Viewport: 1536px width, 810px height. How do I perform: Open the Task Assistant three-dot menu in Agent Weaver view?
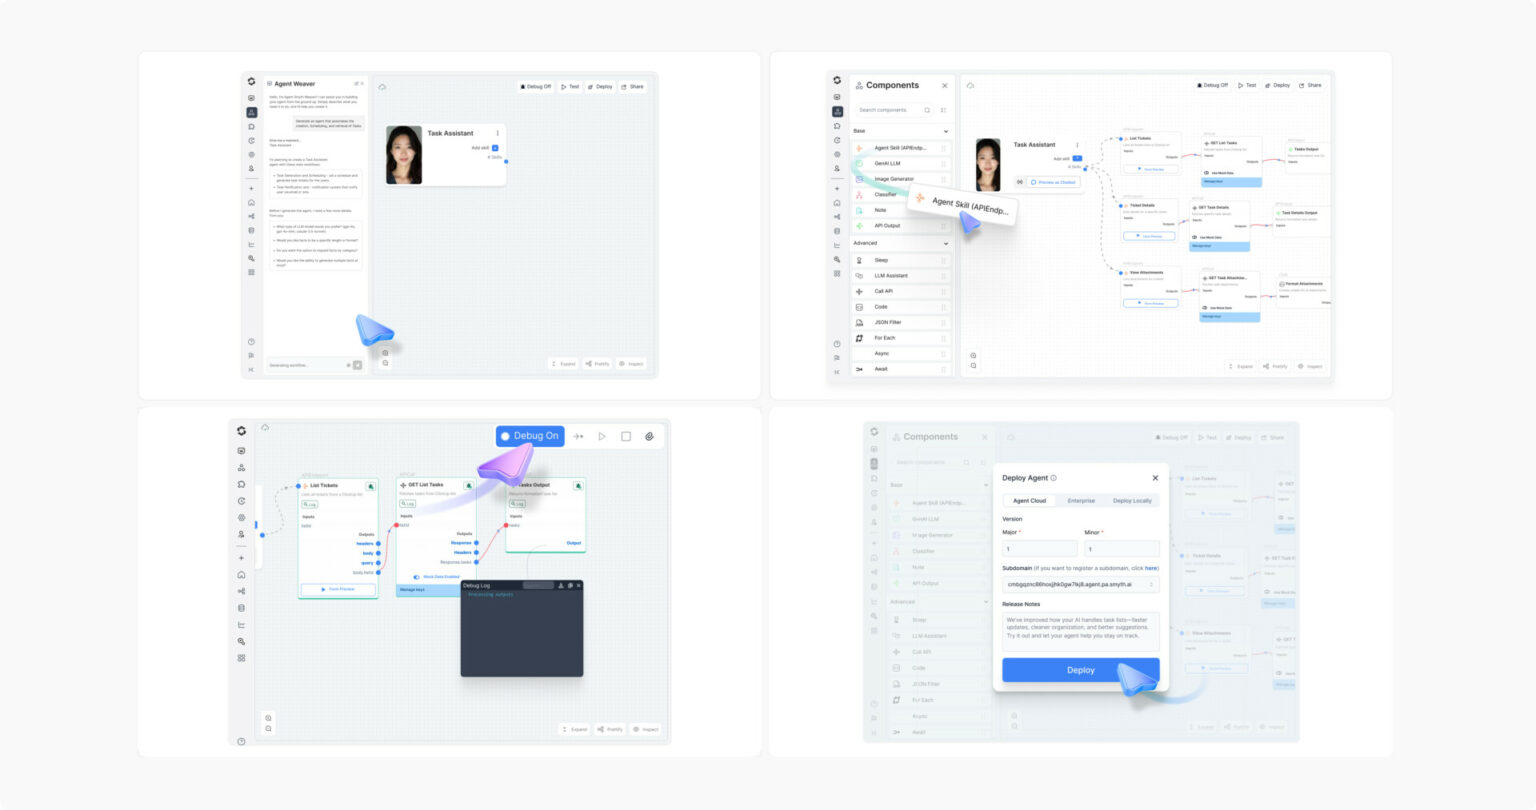(x=498, y=133)
